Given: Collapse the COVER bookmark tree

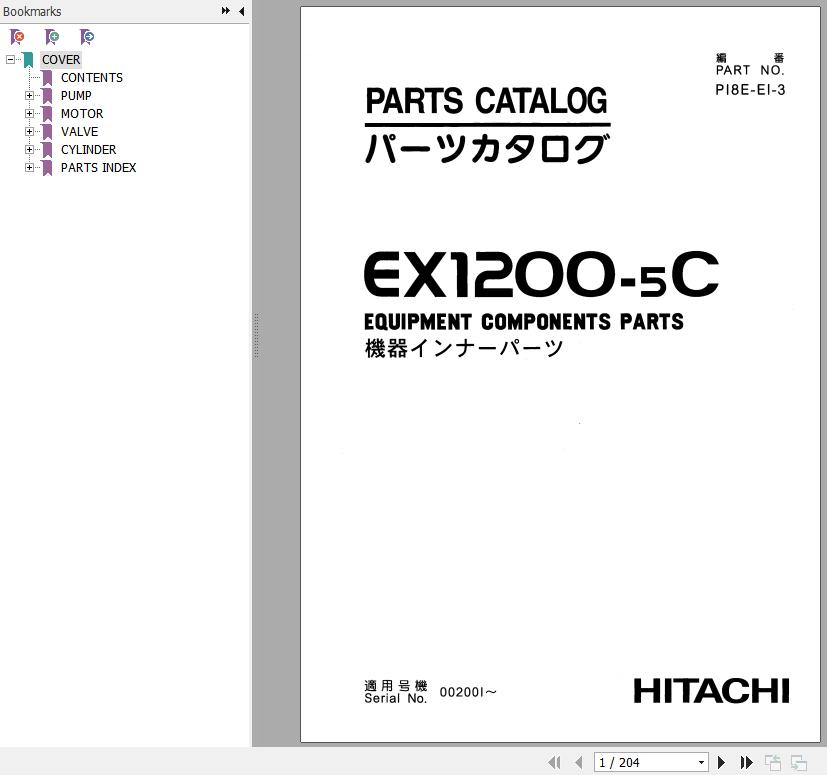Looking at the screenshot, I should [10, 60].
